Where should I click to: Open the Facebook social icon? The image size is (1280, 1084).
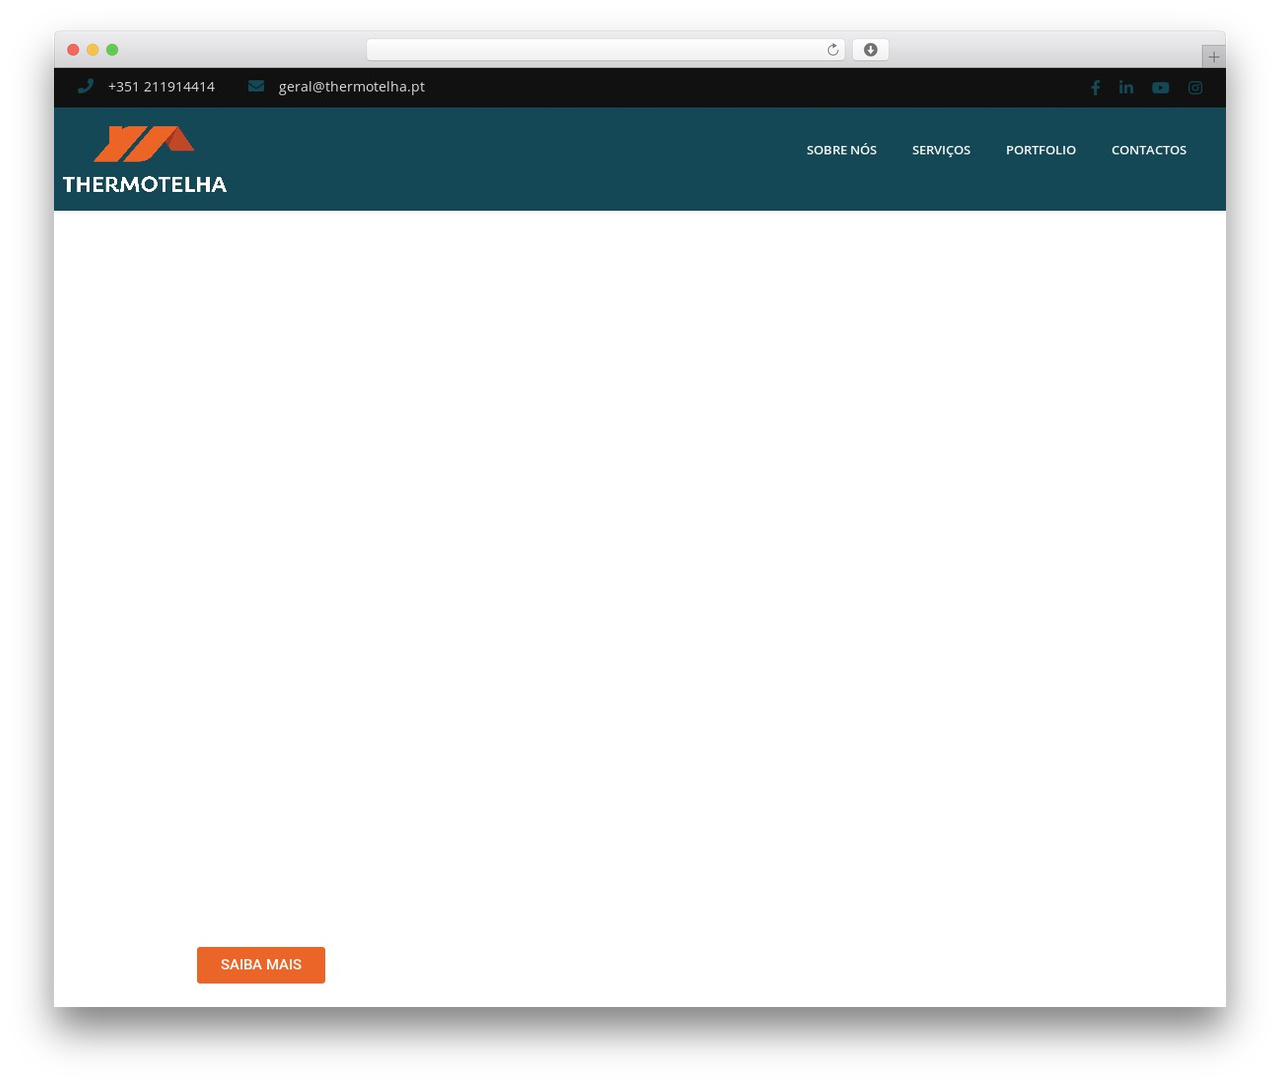(x=1095, y=87)
